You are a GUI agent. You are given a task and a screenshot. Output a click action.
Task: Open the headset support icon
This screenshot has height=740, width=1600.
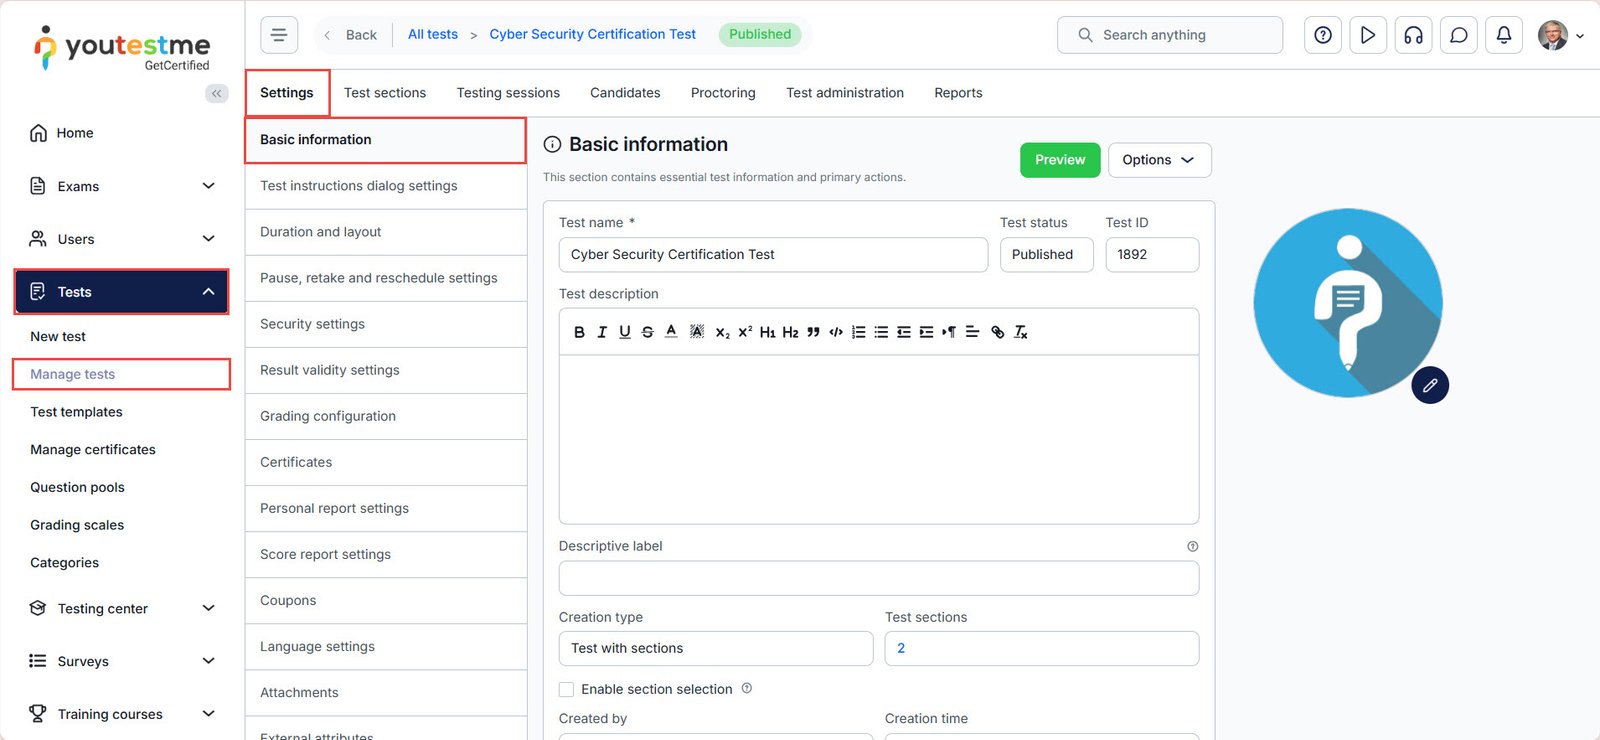(1413, 35)
